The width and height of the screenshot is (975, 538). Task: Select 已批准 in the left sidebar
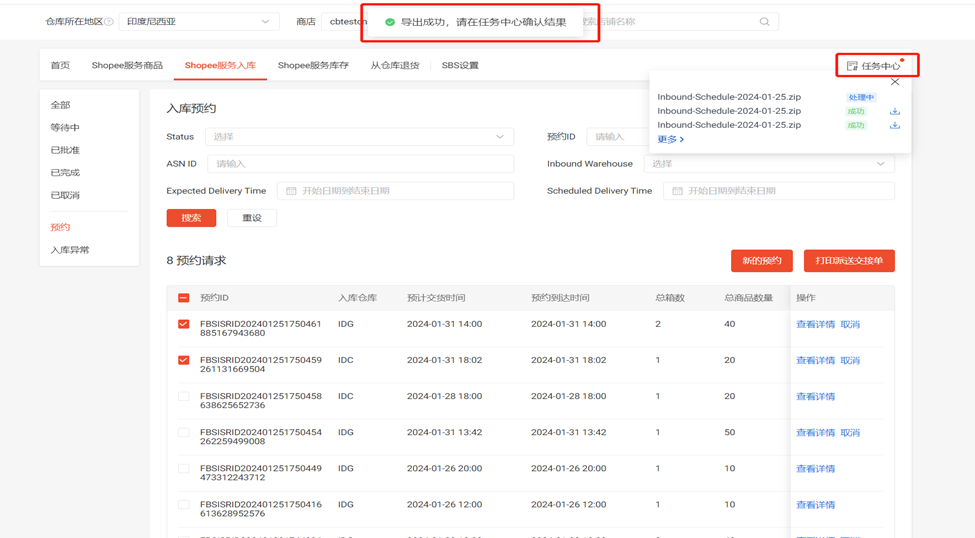(65, 150)
